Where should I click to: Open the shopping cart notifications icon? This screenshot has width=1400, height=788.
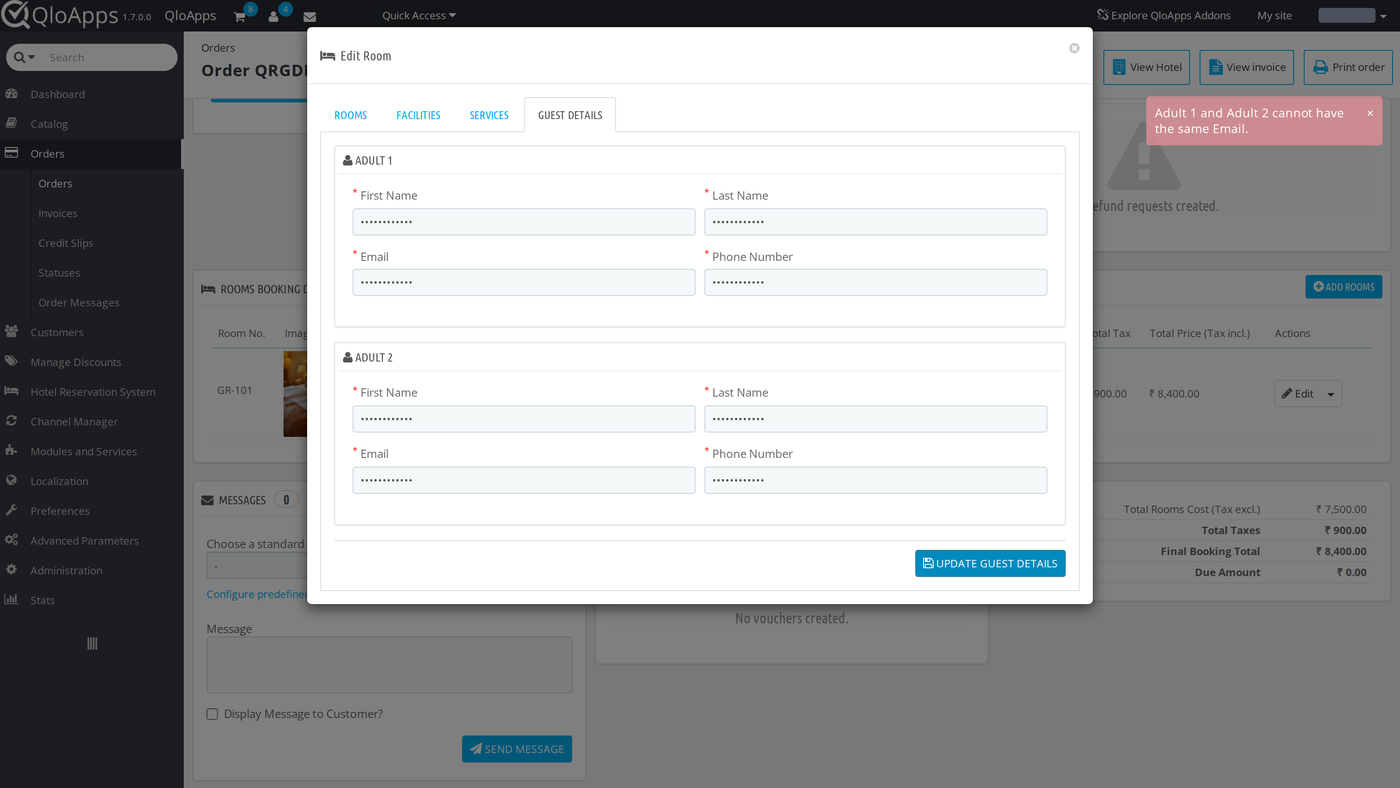[x=240, y=17]
